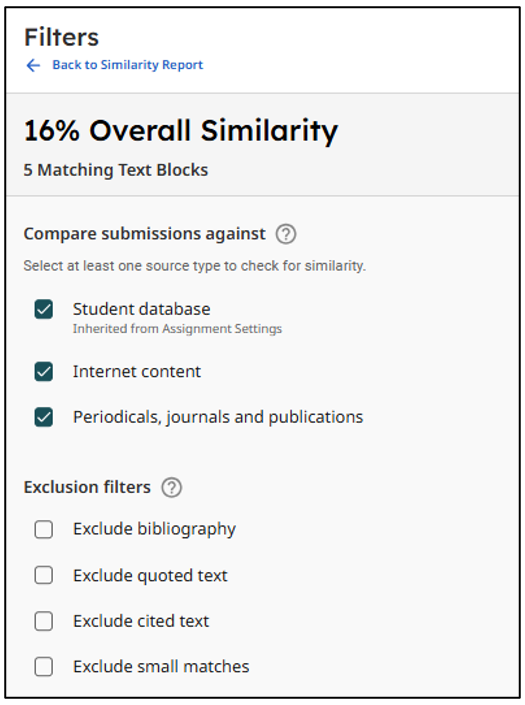Tick the Exclude quoted text checkbox
525x705 pixels.
pyautogui.click(x=44, y=575)
